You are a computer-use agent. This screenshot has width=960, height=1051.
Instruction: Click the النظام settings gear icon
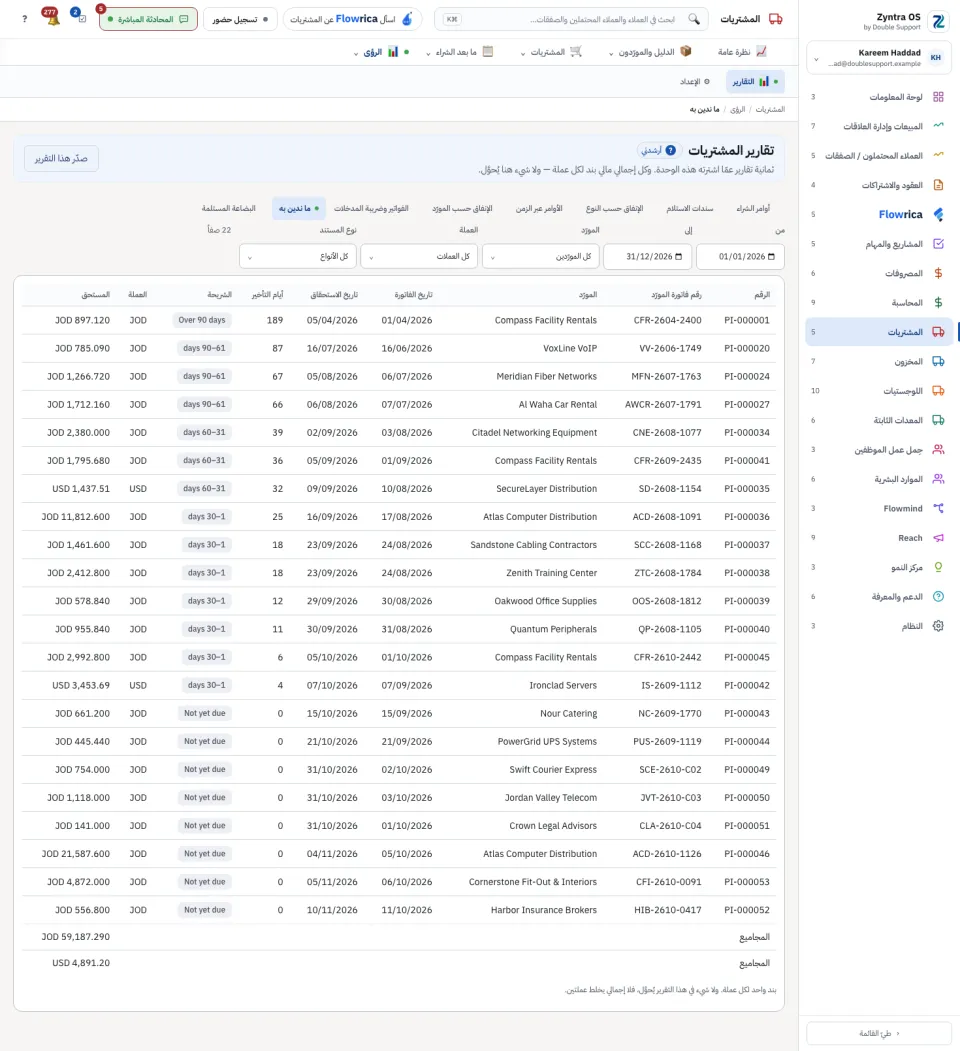(x=938, y=626)
